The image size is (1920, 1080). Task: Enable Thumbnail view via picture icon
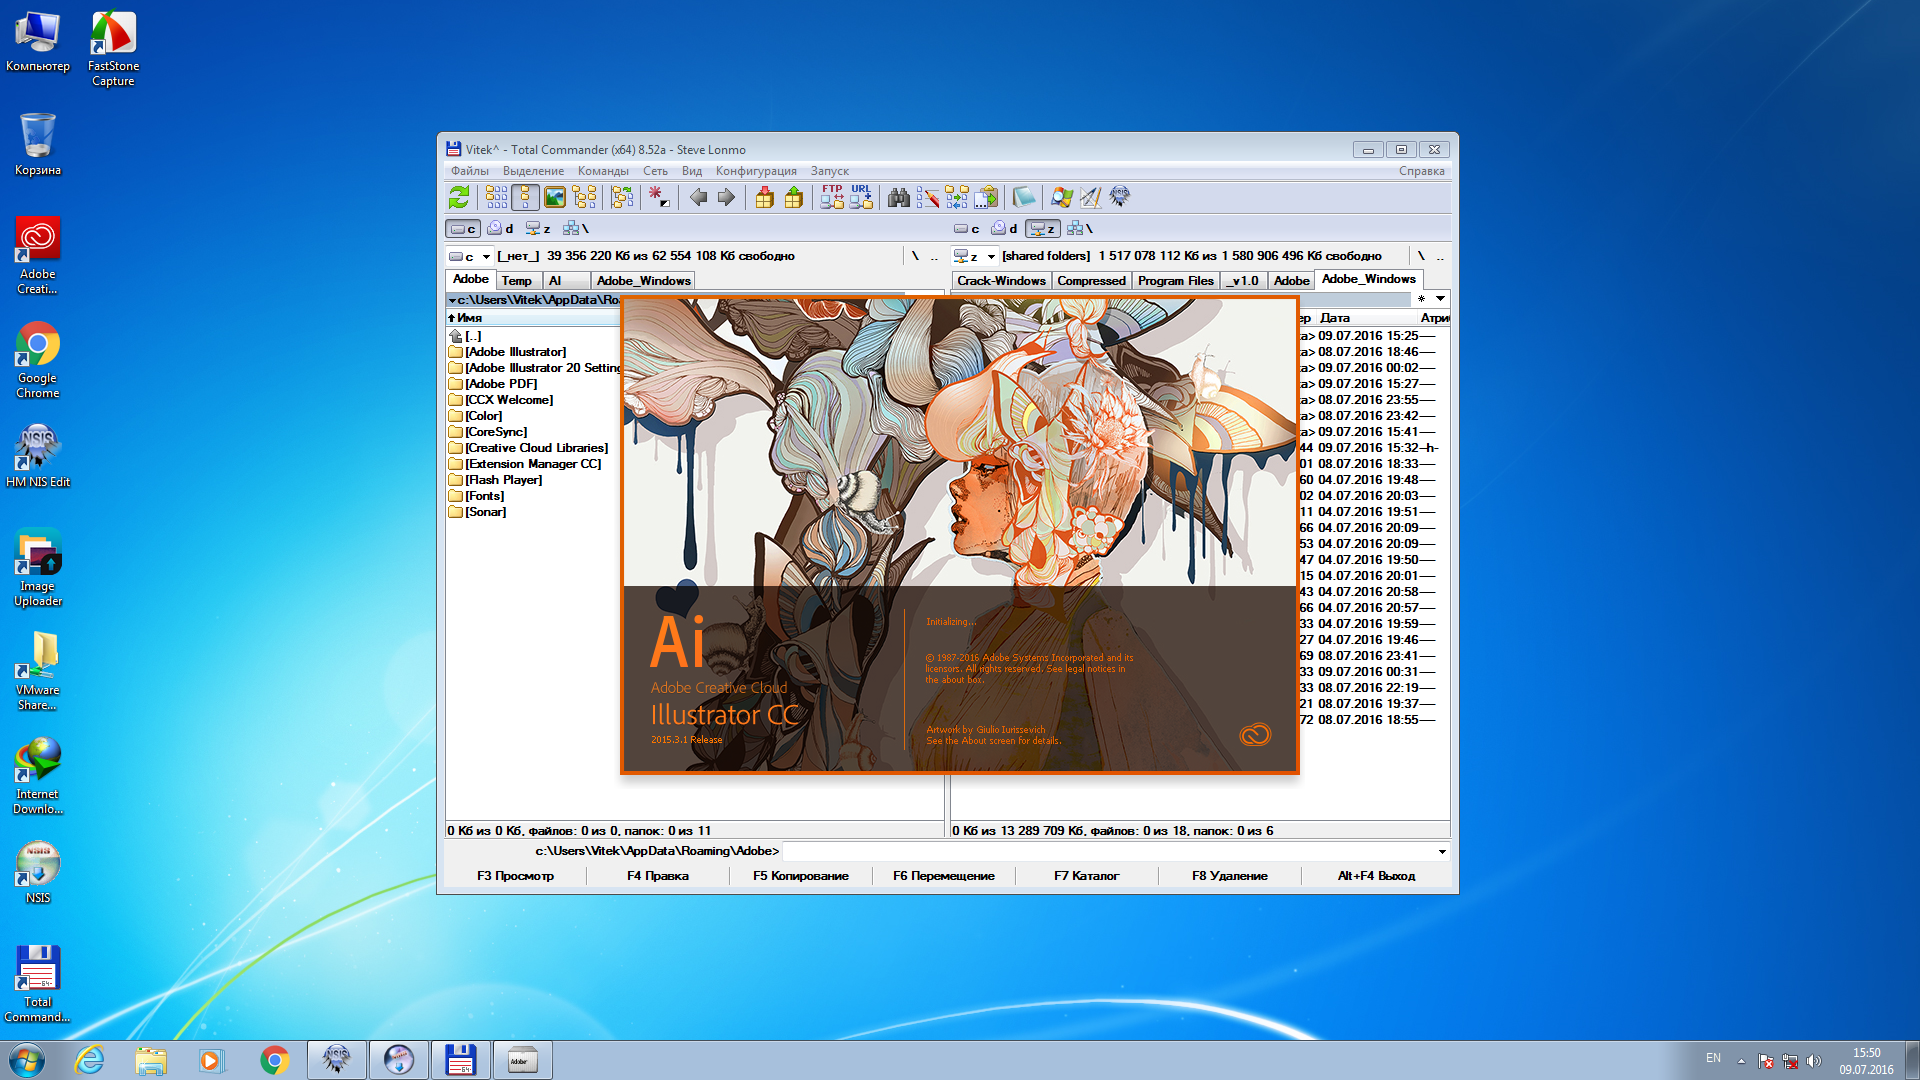point(554,197)
